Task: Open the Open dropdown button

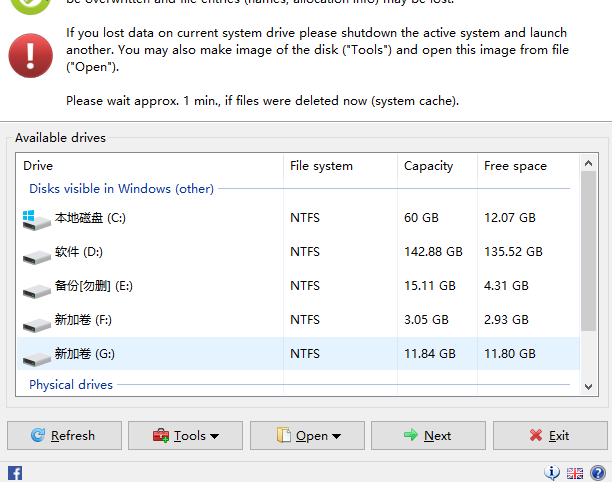Action: tap(307, 435)
